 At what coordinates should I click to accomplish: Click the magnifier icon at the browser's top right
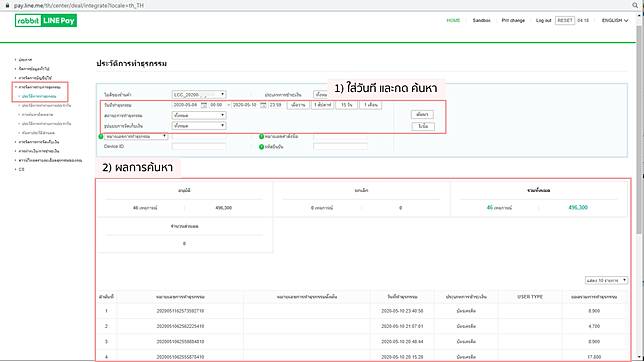(x=635, y=5)
